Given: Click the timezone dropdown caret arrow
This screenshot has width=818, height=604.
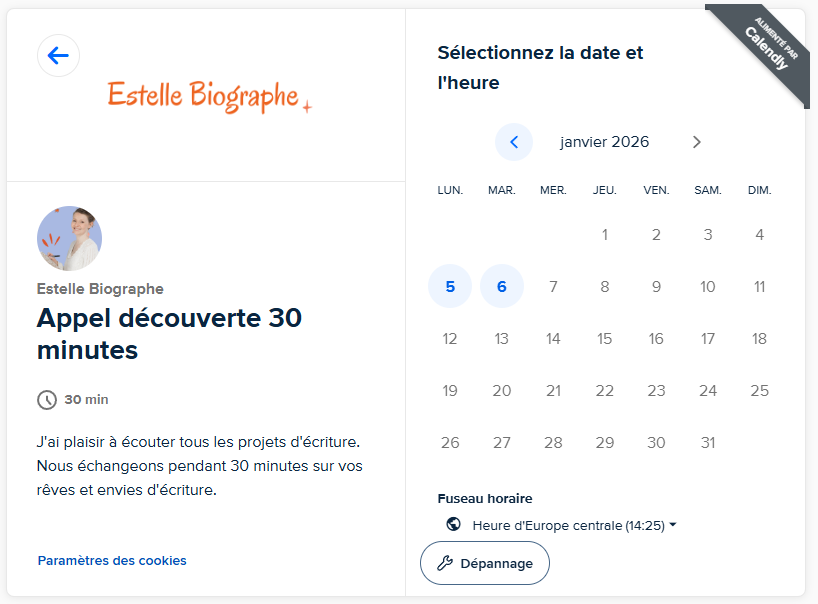Looking at the screenshot, I should click(x=673, y=525).
